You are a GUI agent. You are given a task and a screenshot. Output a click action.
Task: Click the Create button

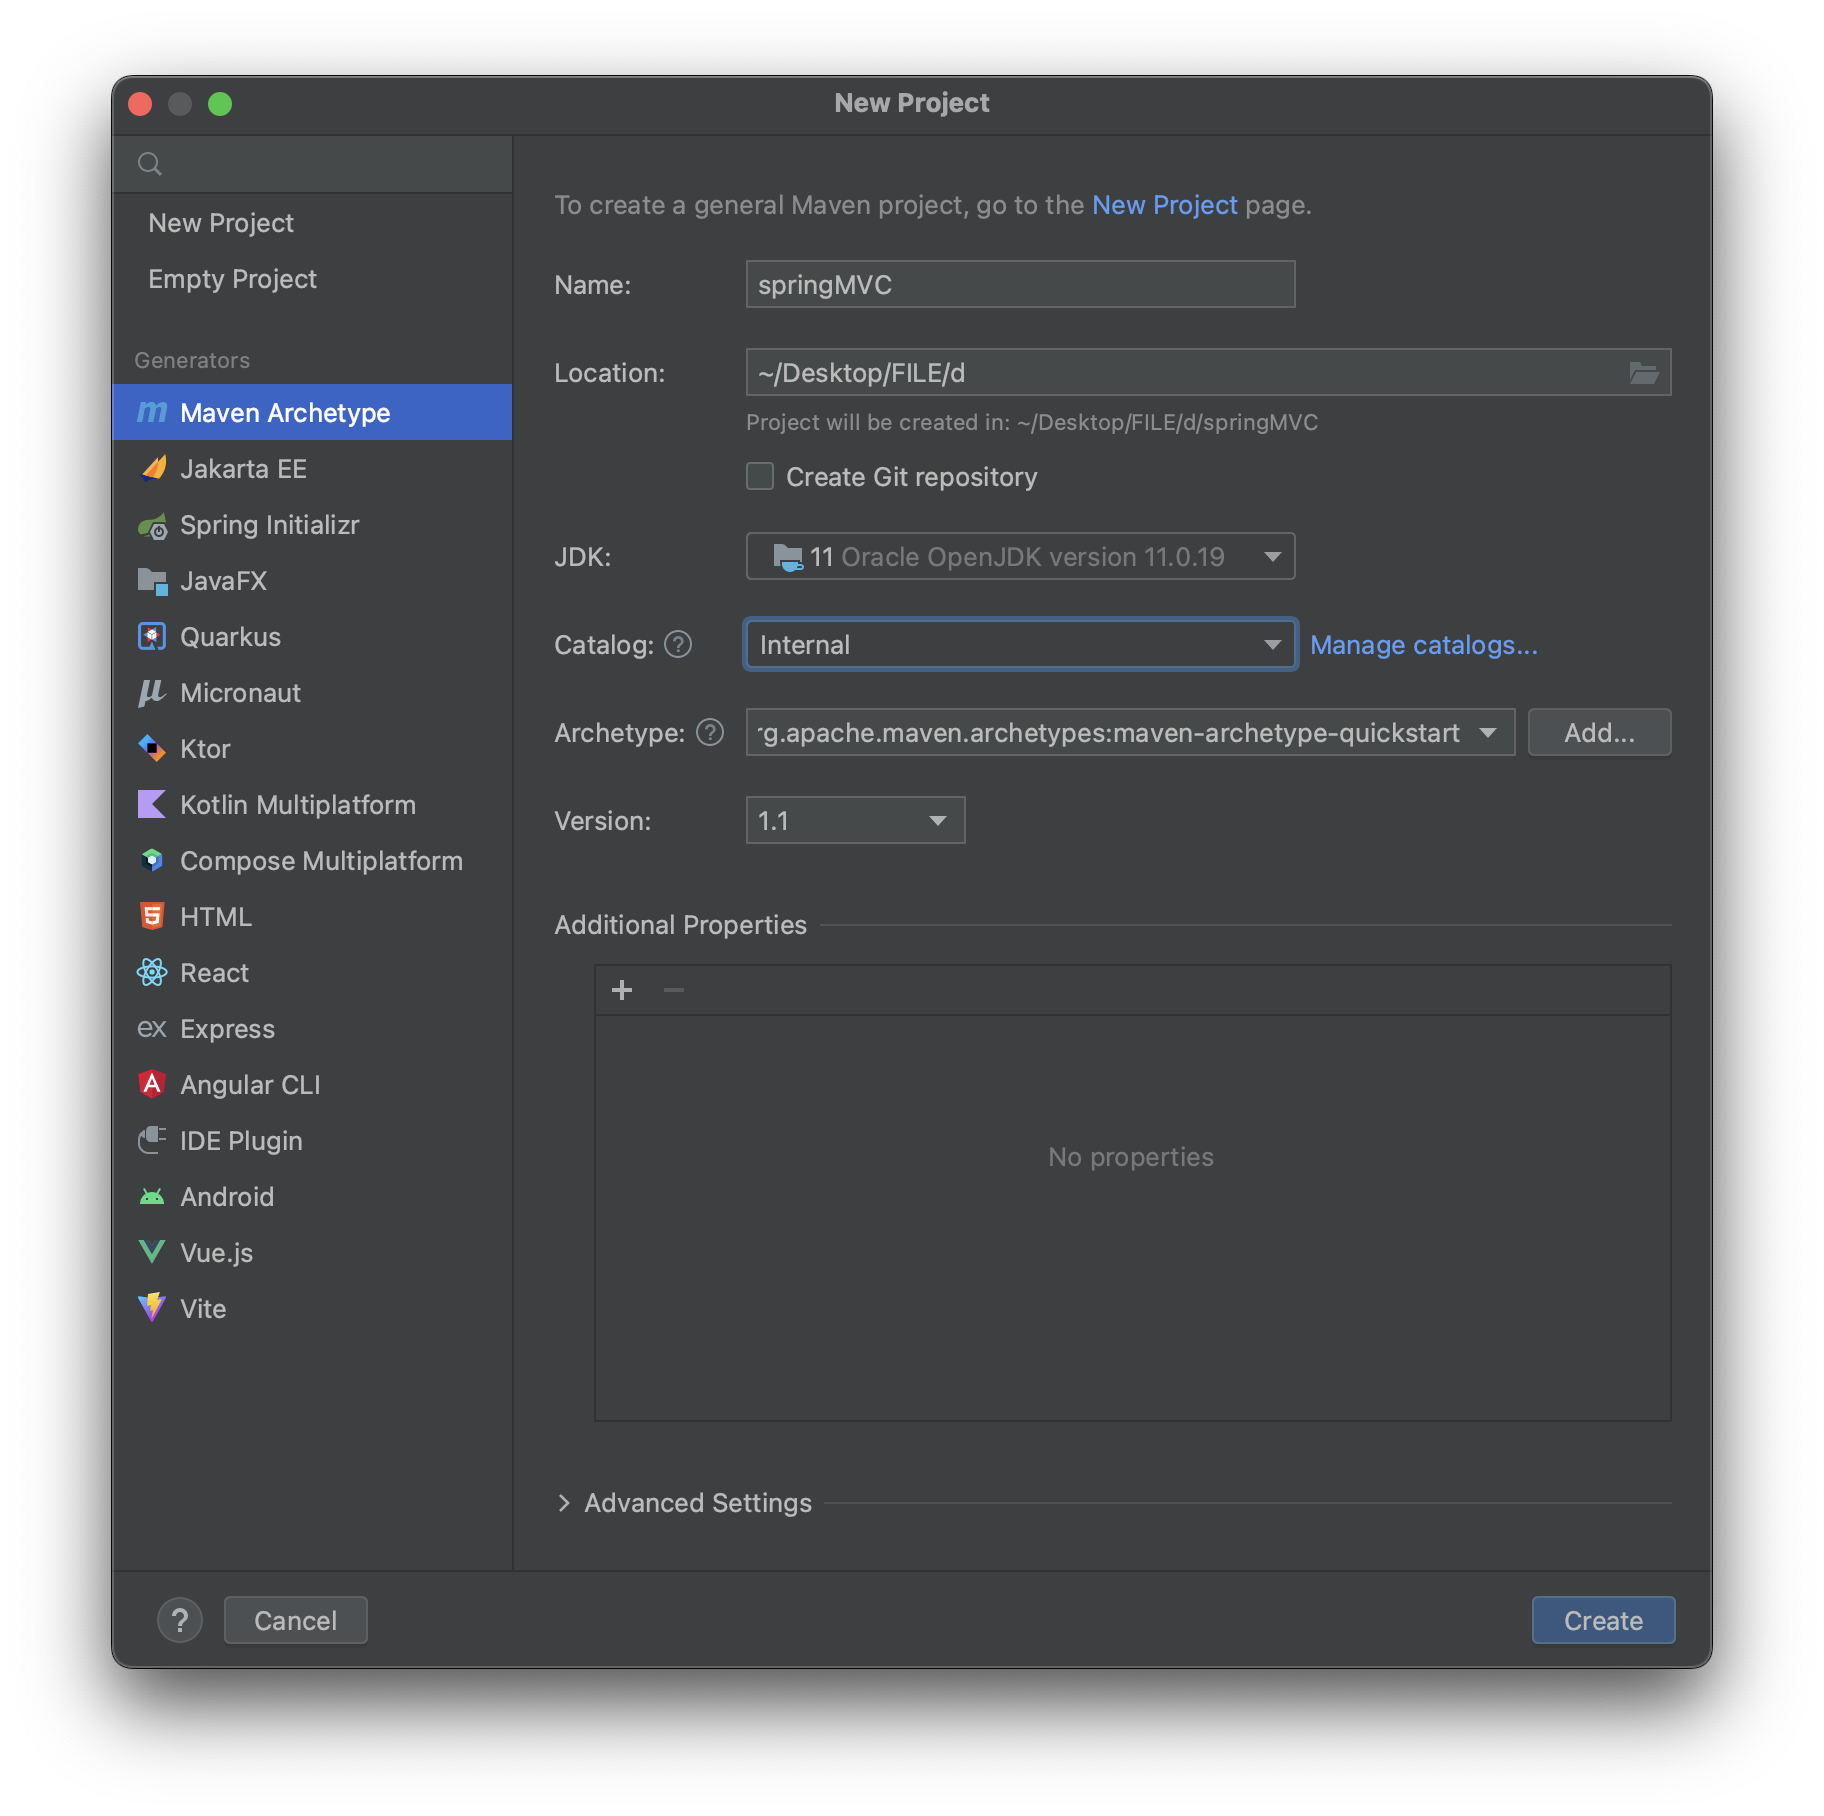pos(1603,1620)
